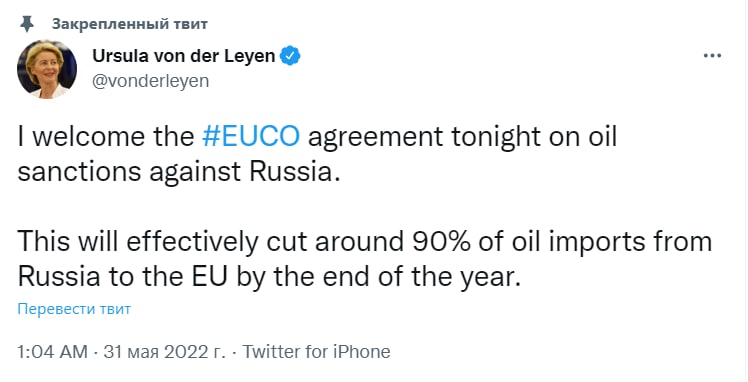748x382 pixels.
Task: Open the #EUCO hashtag
Action: [251, 137]
